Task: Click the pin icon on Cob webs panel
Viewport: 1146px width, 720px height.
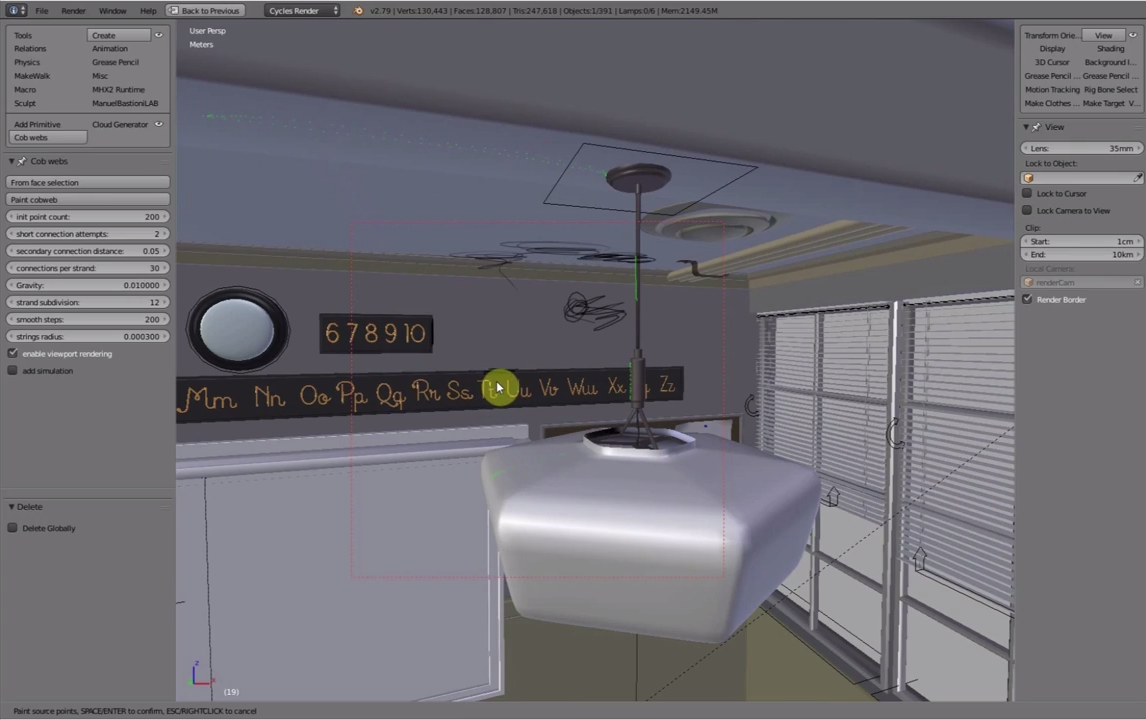Action: coord(22,162)
